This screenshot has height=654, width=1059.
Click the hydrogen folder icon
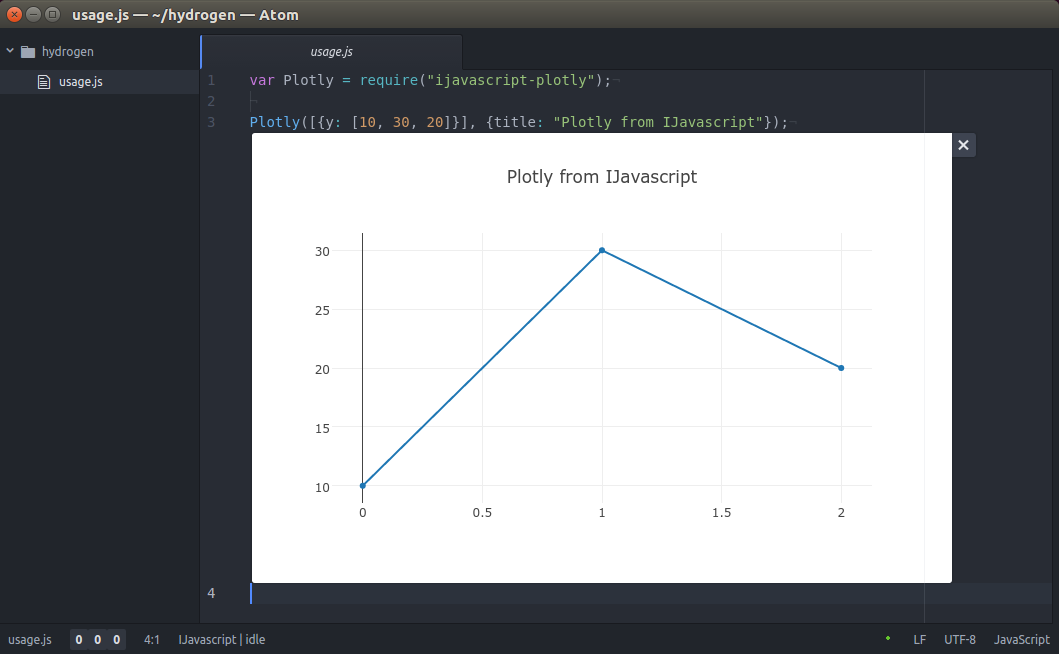pyautogui.click(x=28, y=51)
